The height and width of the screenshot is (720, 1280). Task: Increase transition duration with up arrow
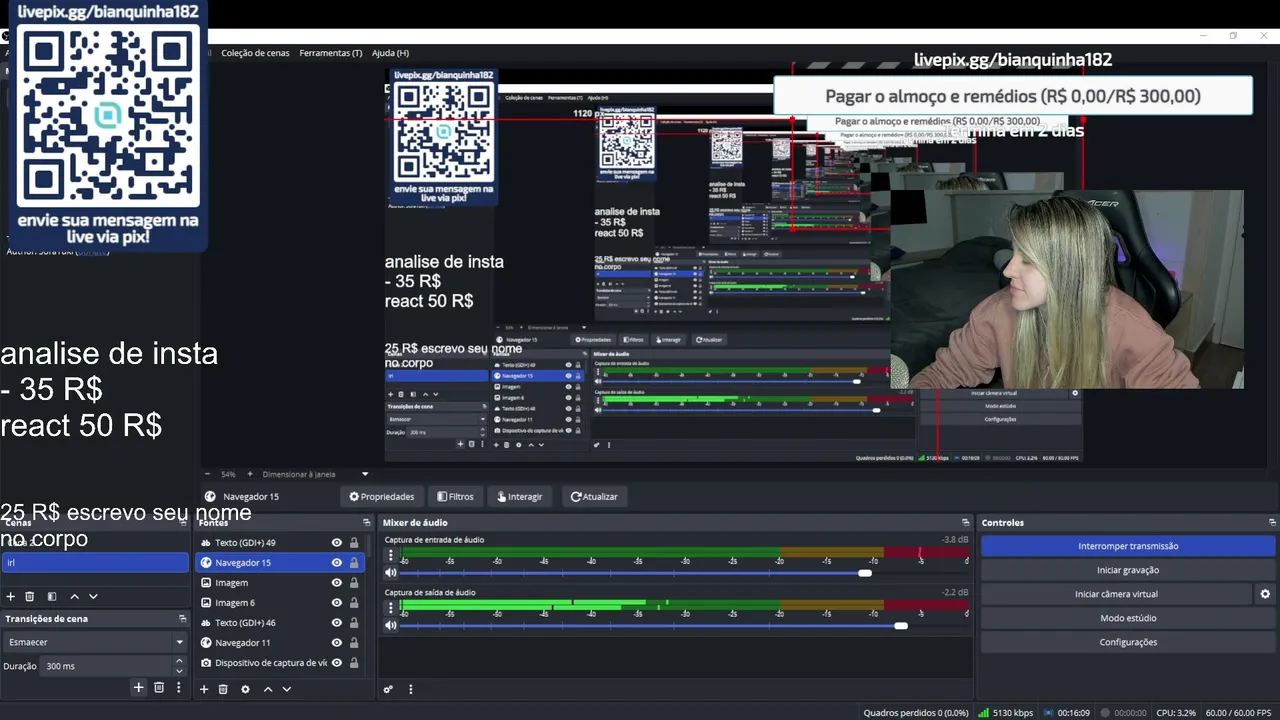[180, 661]
